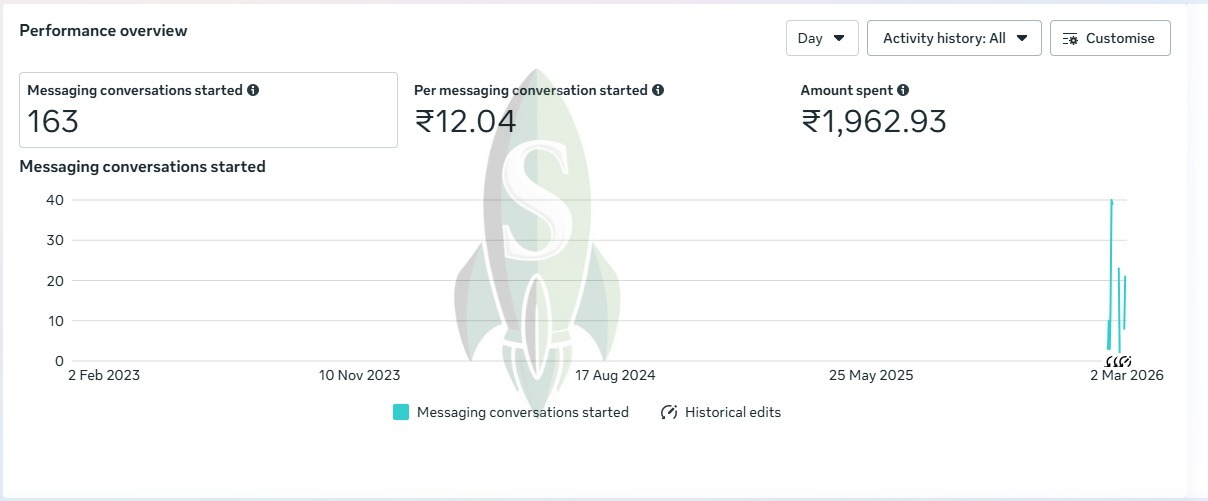Click the settings icon inside Customise button
The width and height of the screenshot is (1208, 501).
1070,39
